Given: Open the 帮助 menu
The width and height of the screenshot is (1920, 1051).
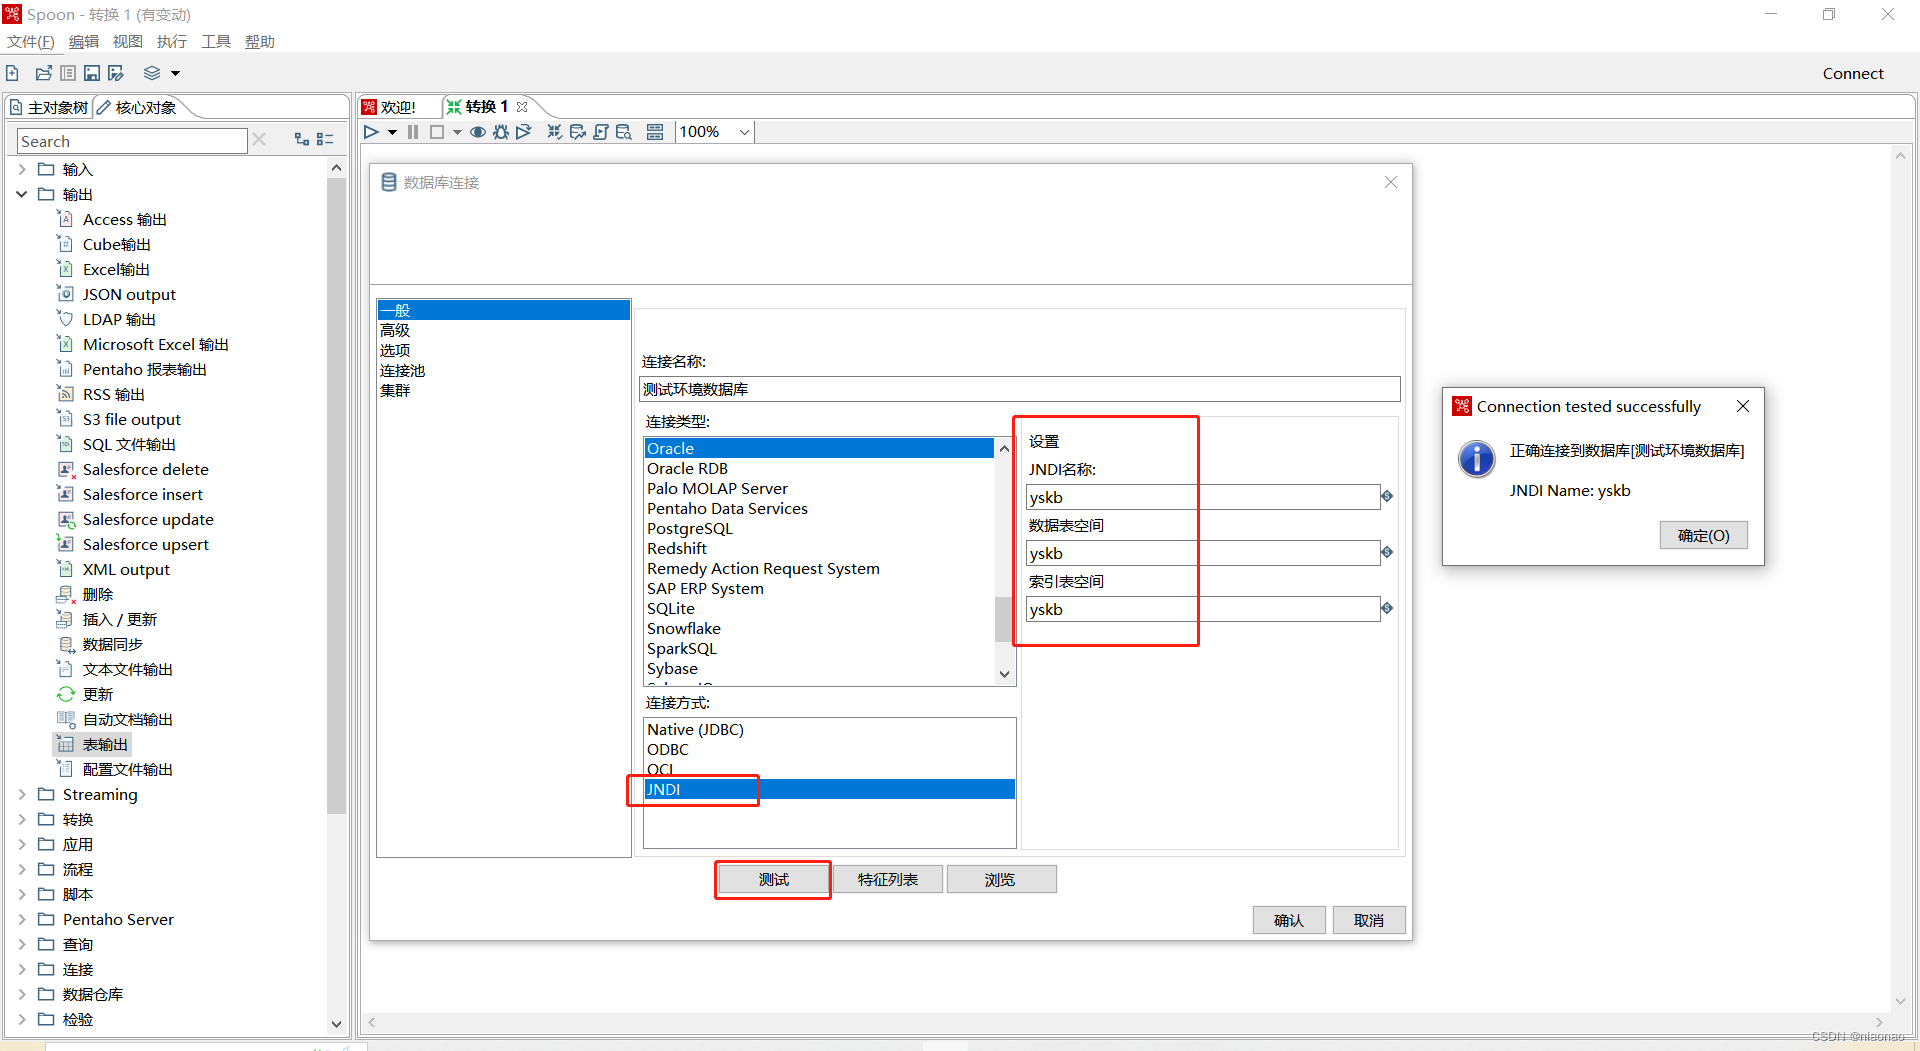Looking at the screenshot, I should (x=260, y=41).
